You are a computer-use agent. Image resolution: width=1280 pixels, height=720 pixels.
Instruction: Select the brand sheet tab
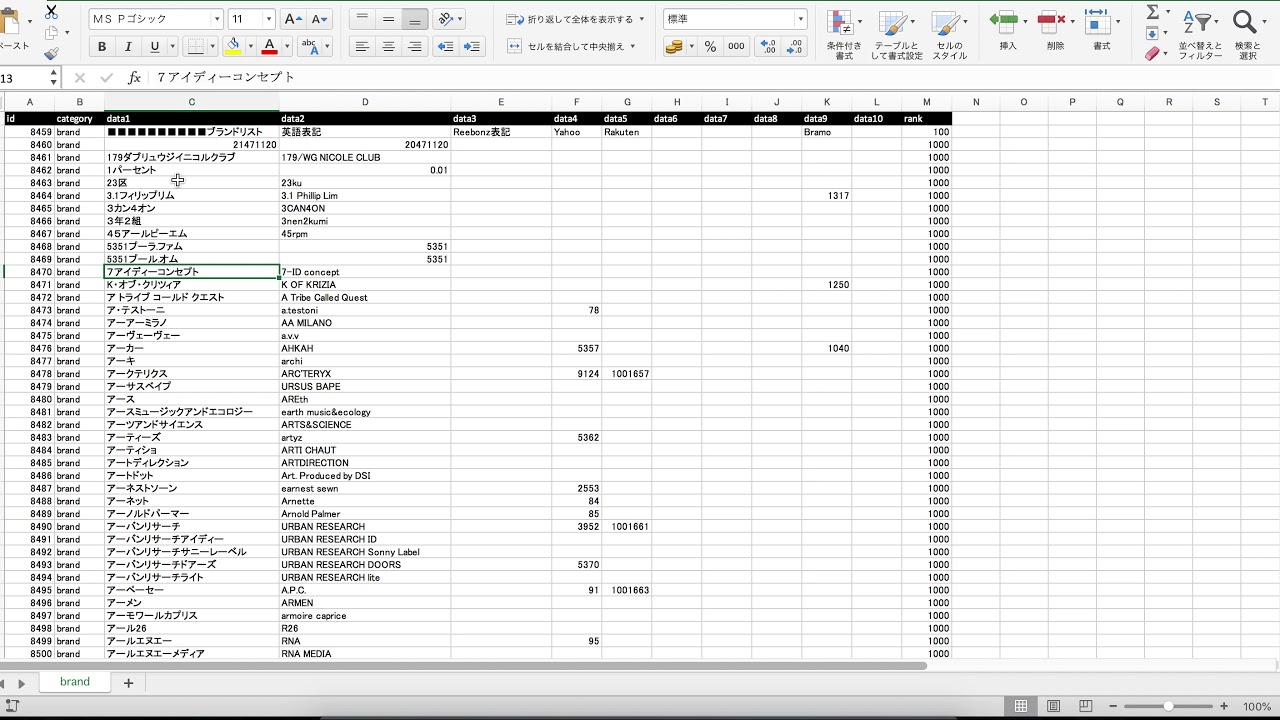click(75, 682)
